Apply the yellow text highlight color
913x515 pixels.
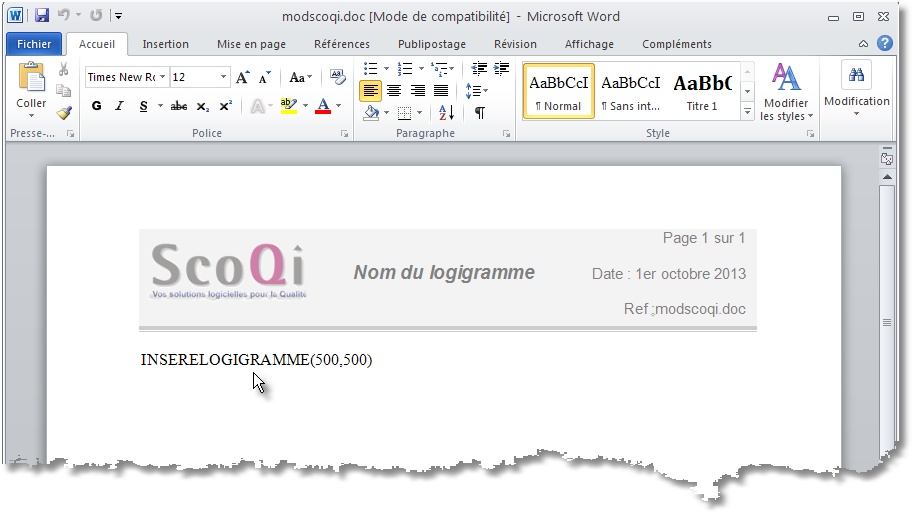point(289,106)
